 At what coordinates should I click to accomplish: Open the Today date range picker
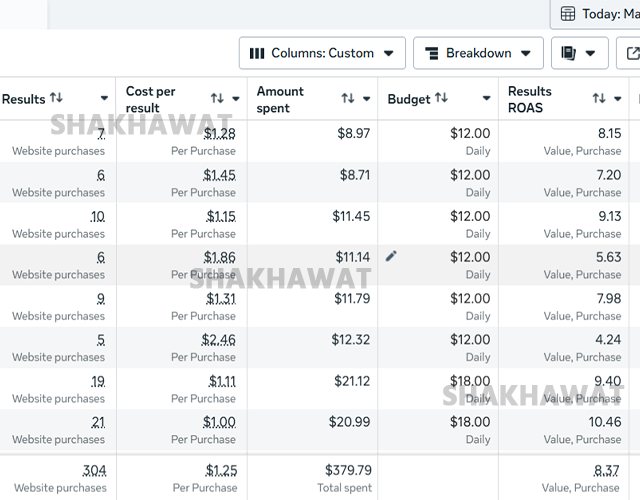[x=598, y=14]
